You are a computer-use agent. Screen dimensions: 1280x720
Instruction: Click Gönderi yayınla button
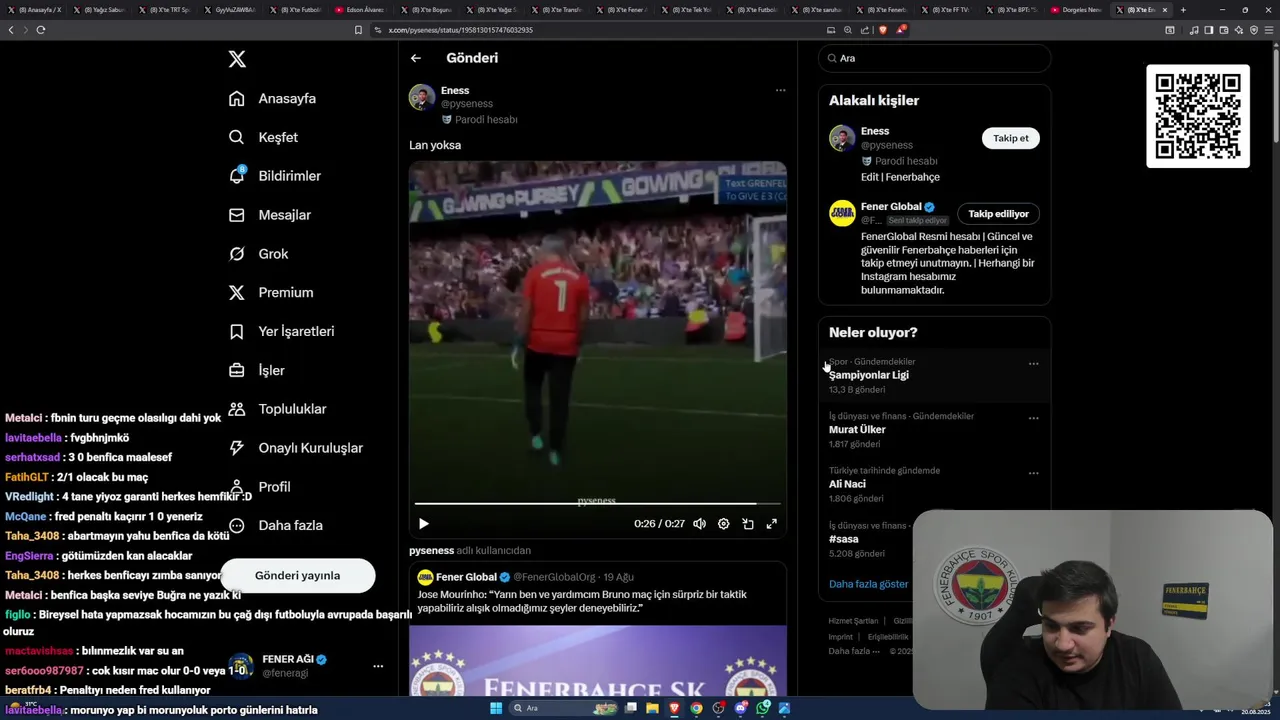pos(297,575)
